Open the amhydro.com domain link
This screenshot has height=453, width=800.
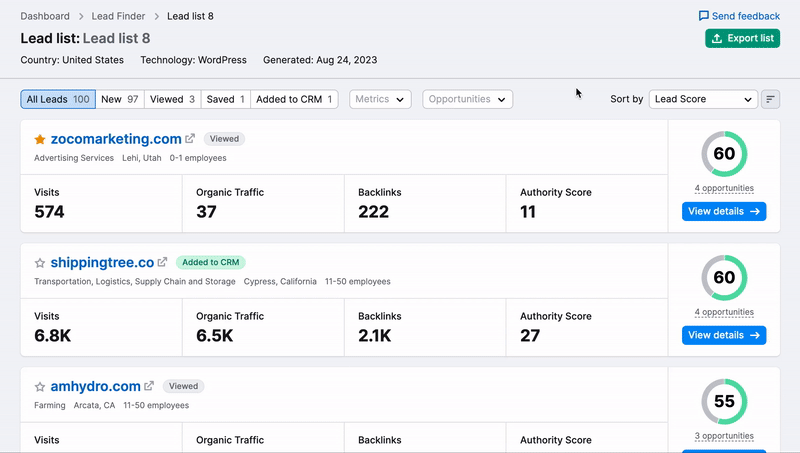[95, 386]
